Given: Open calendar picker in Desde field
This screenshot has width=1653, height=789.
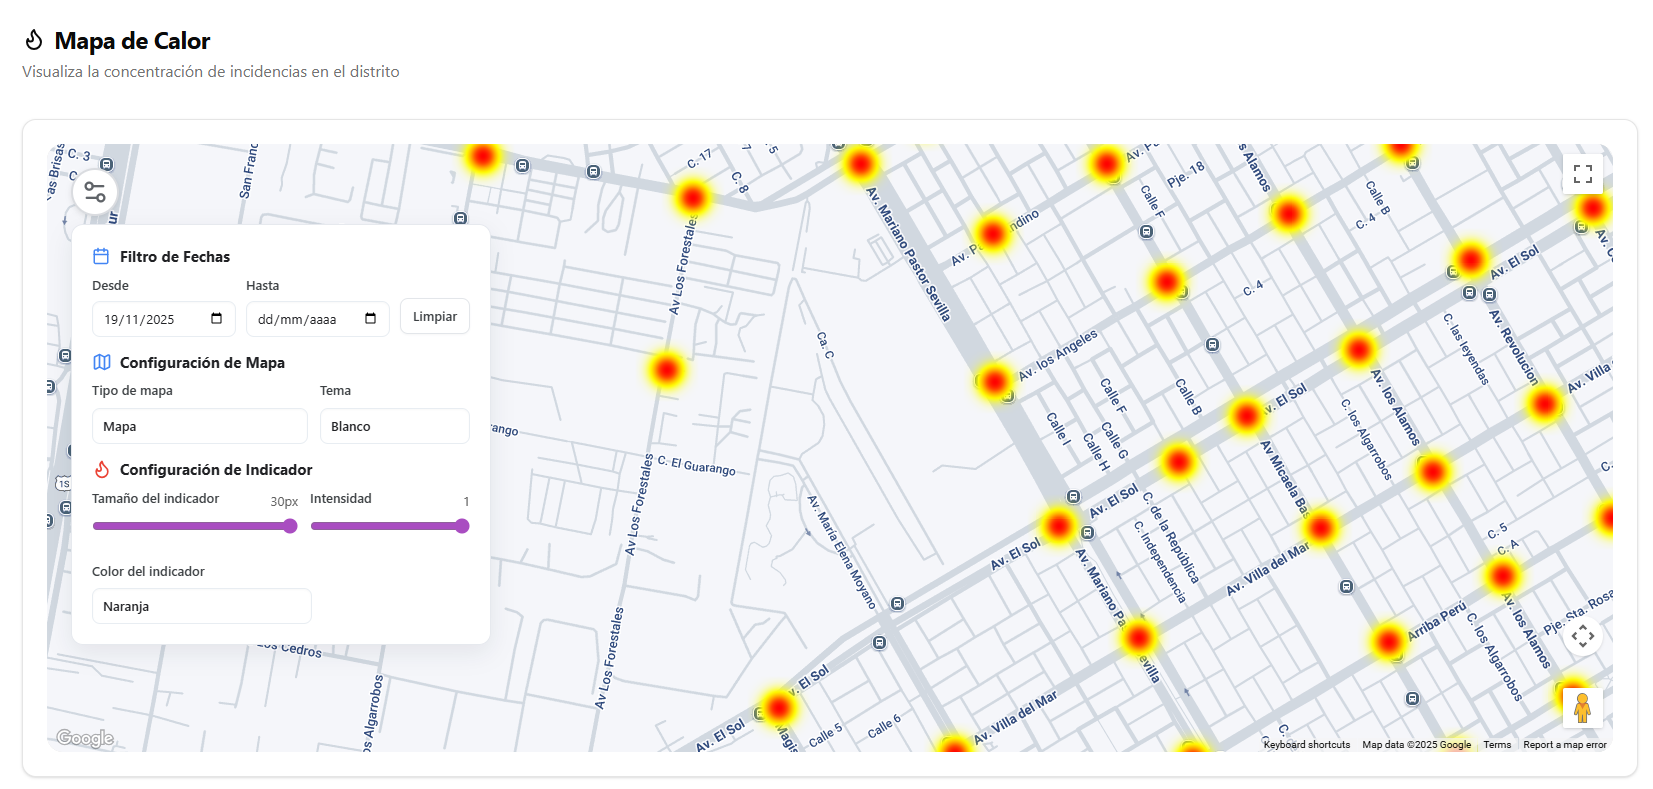Looking at the screenshot, I should 216,319.
